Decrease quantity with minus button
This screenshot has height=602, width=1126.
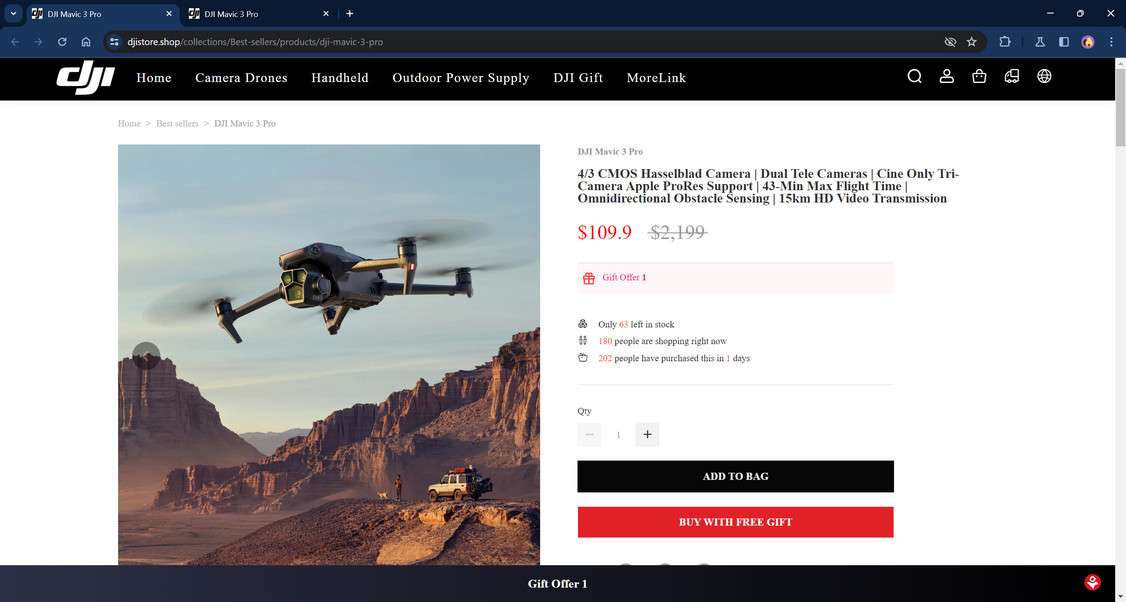pyautogui.click(x=590, y=435)
